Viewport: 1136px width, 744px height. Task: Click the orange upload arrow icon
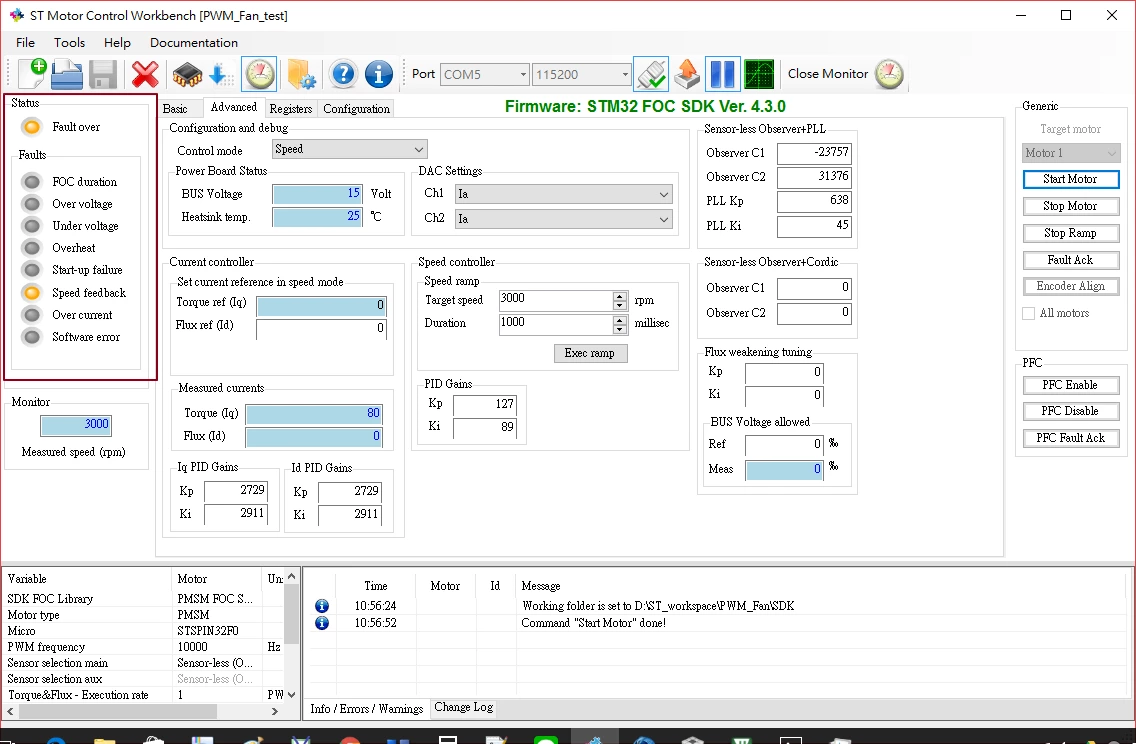click(687, 74)
